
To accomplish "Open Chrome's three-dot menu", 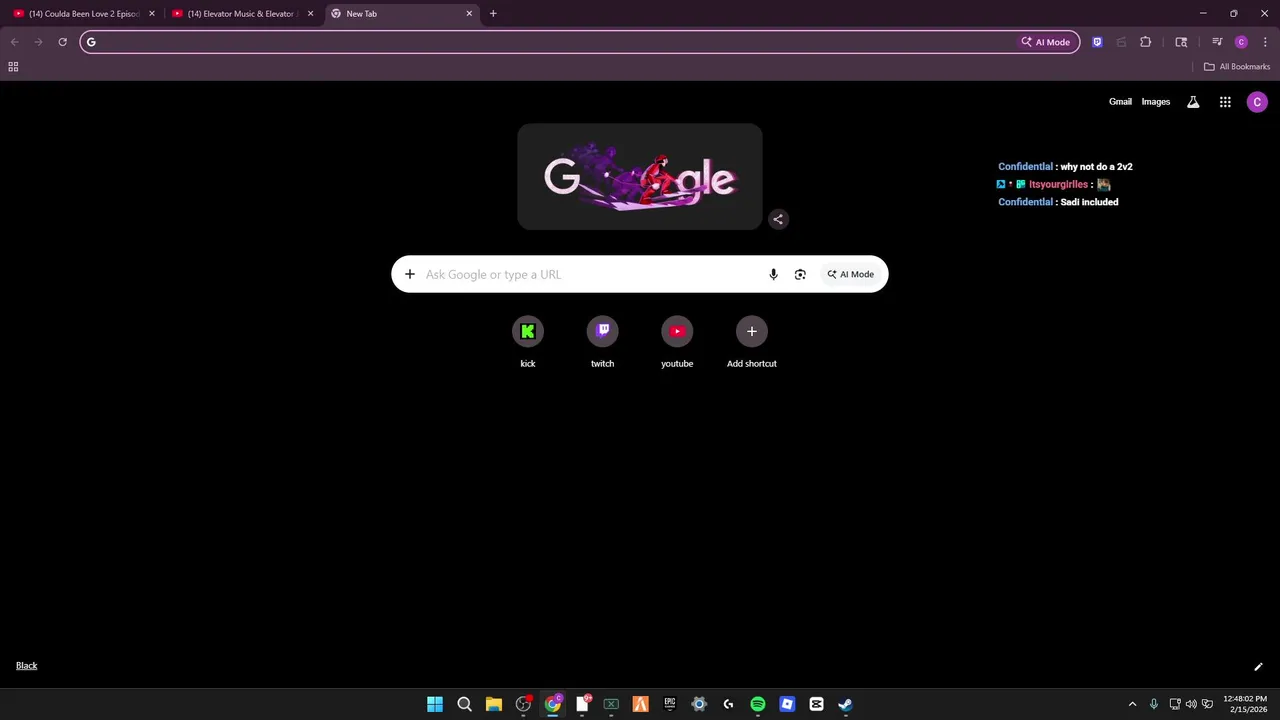I will [x=1265, y=42].
